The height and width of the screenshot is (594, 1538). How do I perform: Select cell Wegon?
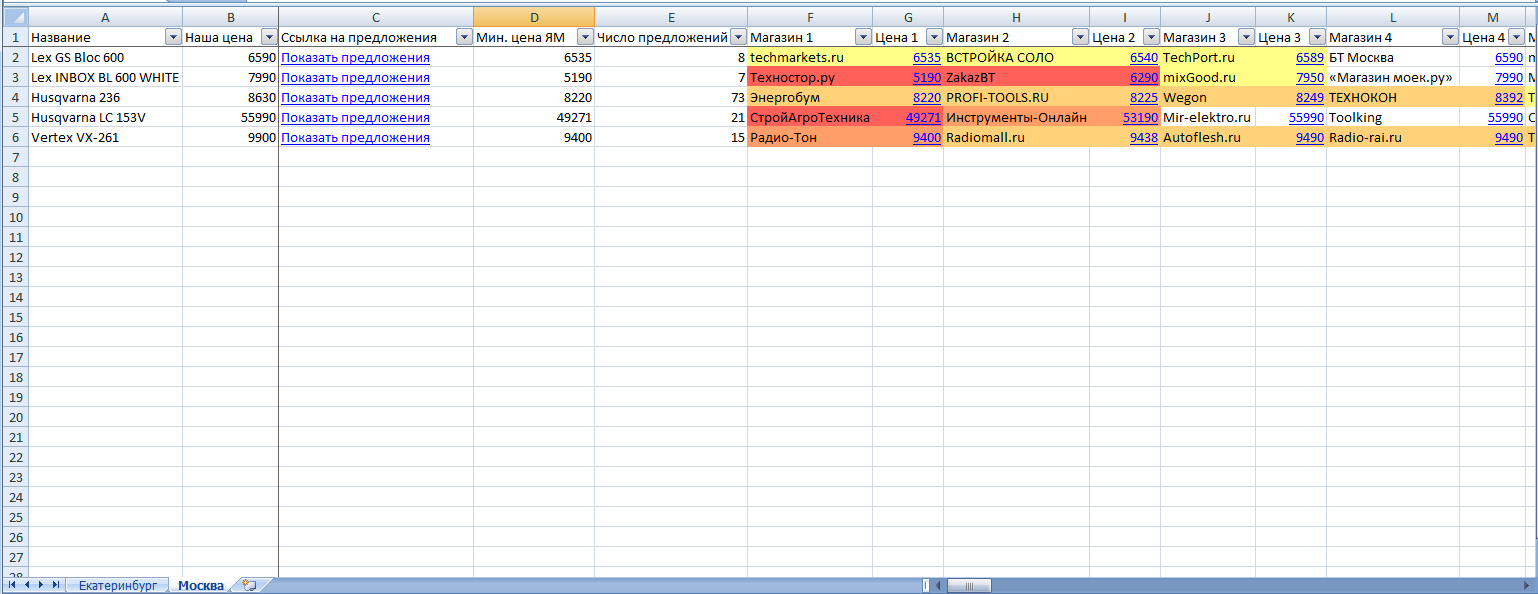[1208, 97]
